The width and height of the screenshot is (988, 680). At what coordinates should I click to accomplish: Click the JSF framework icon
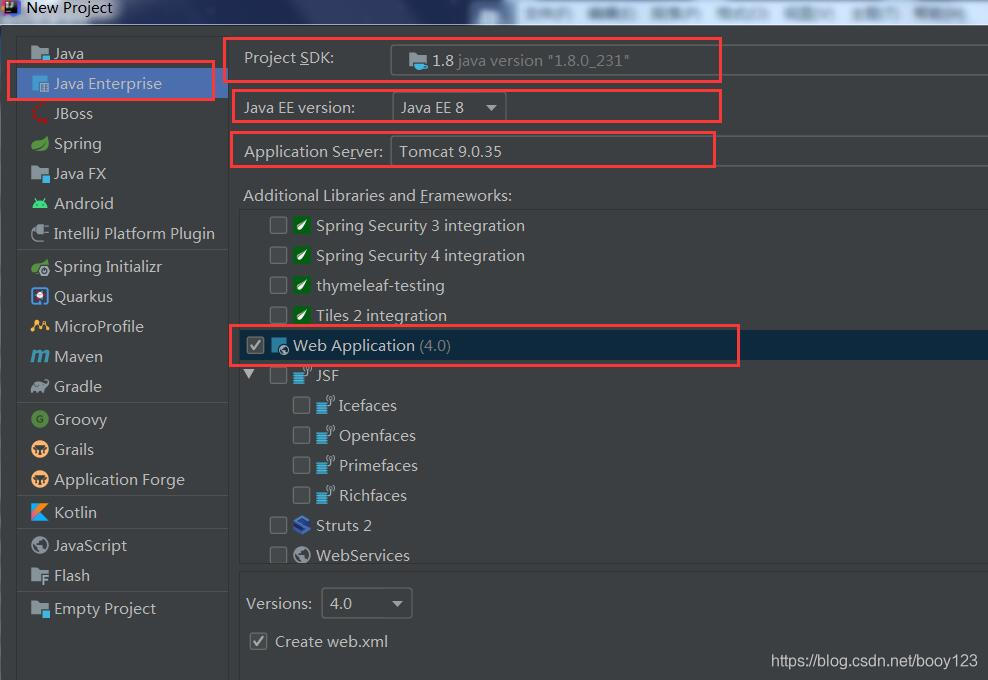pyautogui.click(x=302, y=375)
